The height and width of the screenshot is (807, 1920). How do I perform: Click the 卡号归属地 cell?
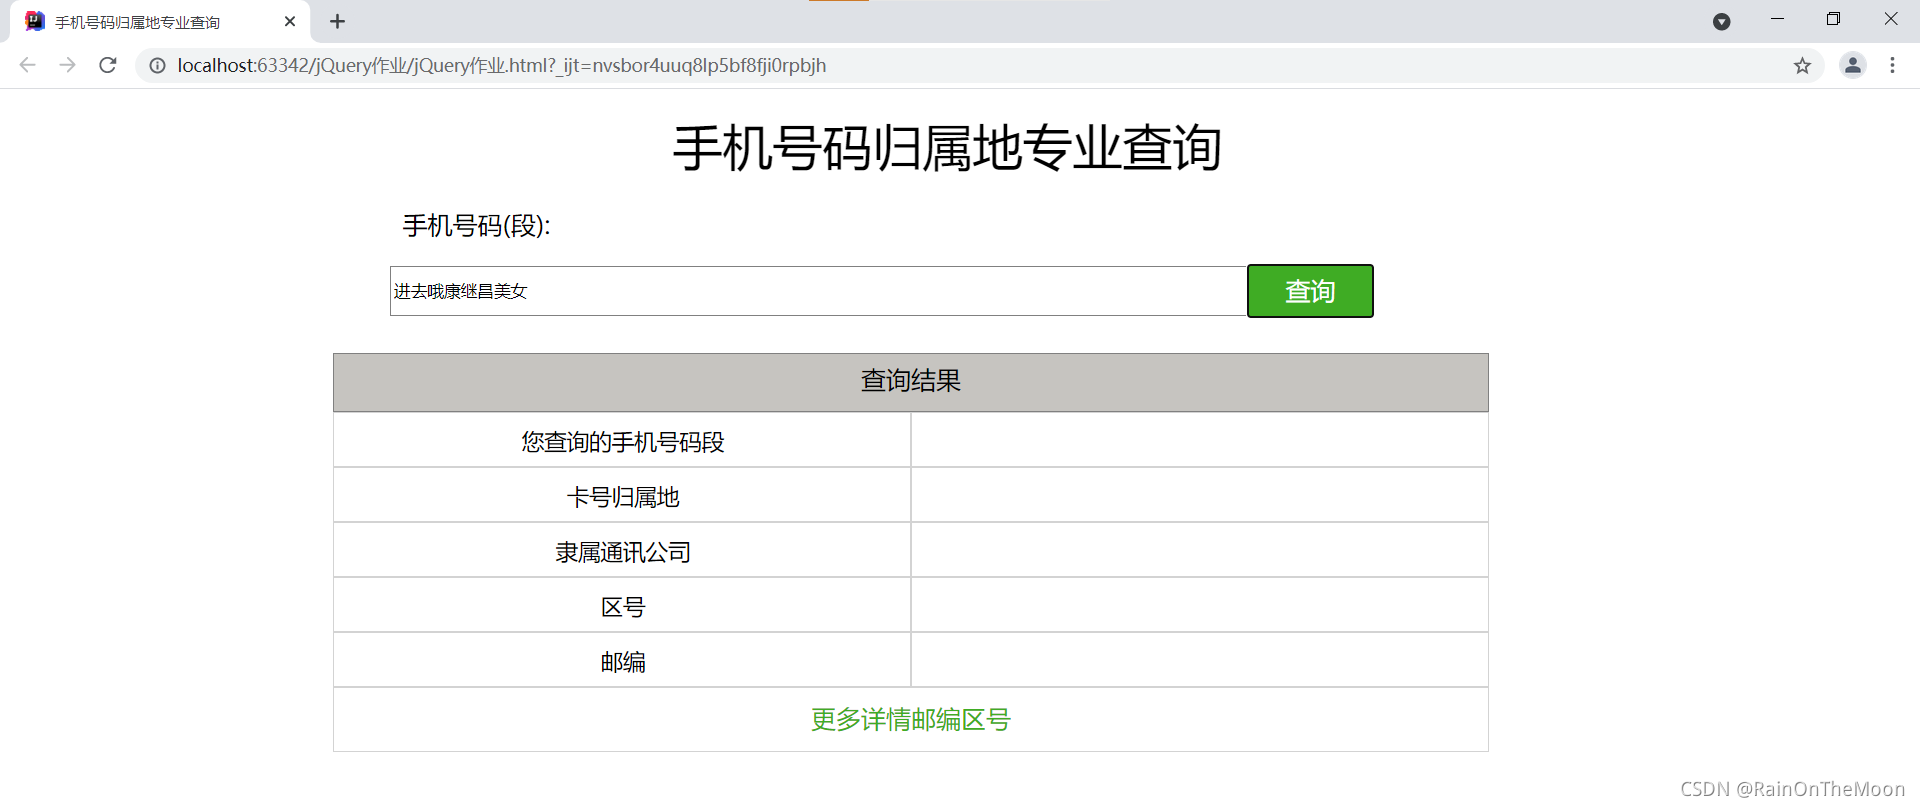click(622, 496)
